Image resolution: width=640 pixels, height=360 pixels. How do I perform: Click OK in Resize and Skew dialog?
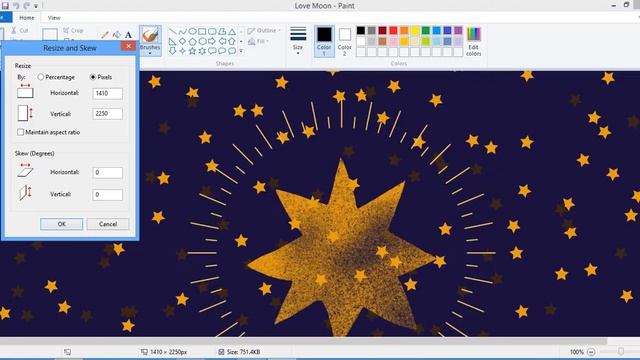[x=62, y=224]
